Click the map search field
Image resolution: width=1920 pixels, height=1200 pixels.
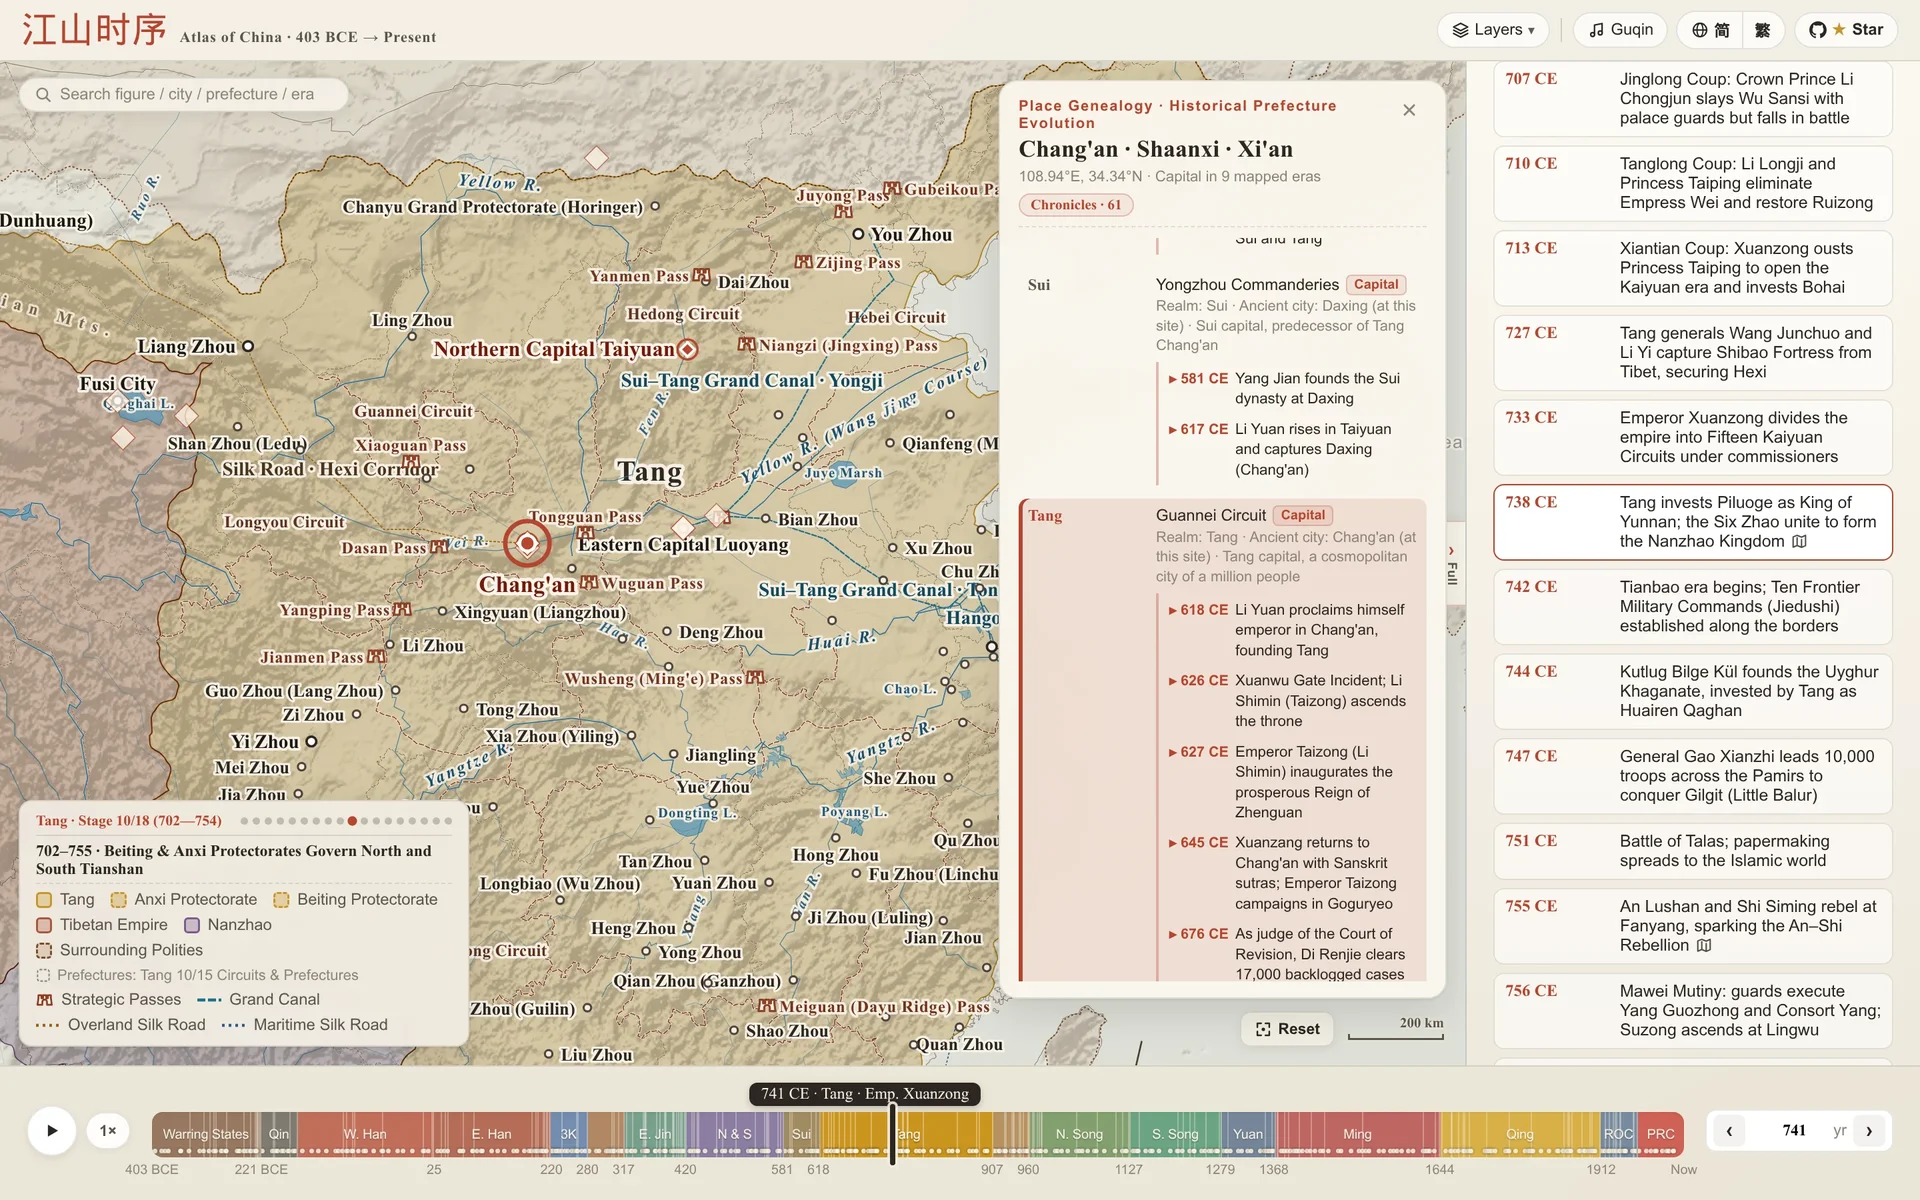184,94
